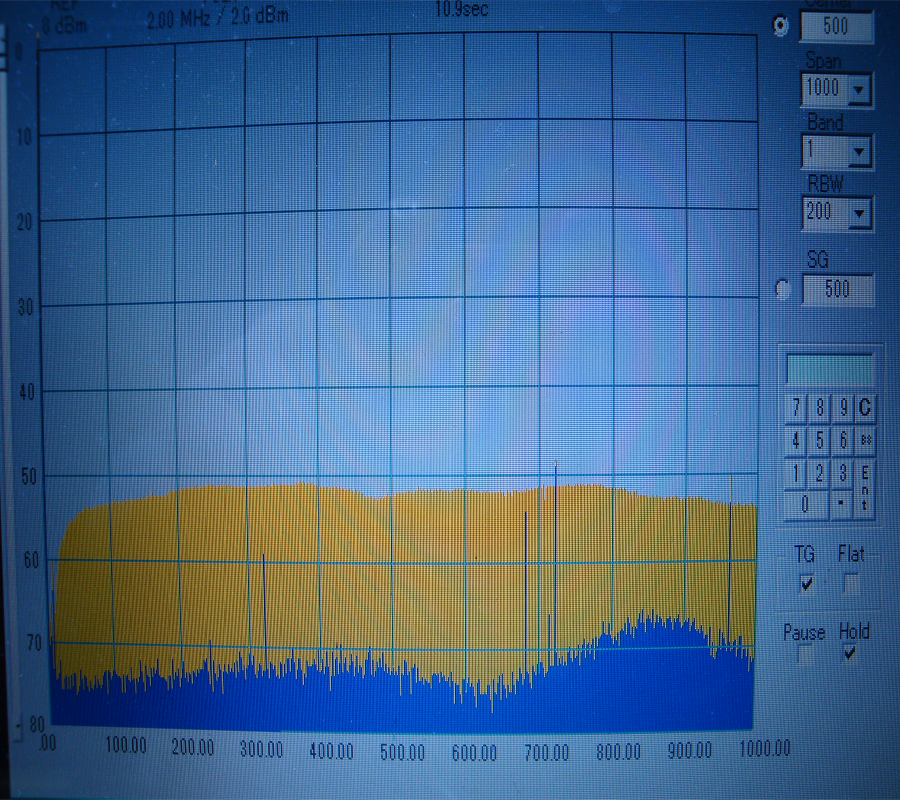
Task: Tick the Pause checkbox
Action: click(805, 655)
